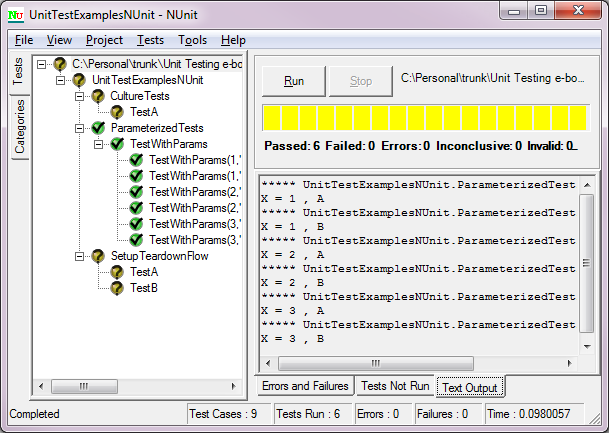Switch to the Tests Not Run tab
609x433 pixels.
pyautogui.click(x=395, y=386)
